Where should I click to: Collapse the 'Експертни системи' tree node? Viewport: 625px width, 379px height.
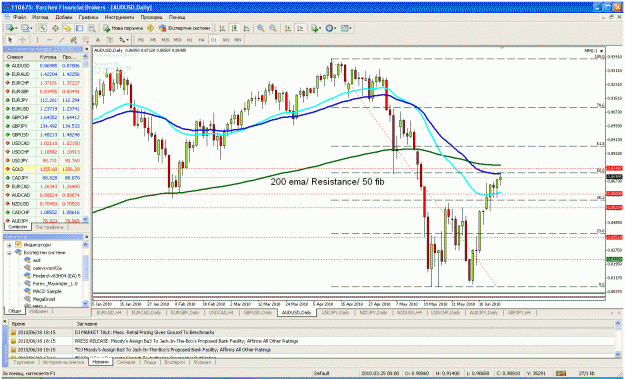[x=9, y=253]
